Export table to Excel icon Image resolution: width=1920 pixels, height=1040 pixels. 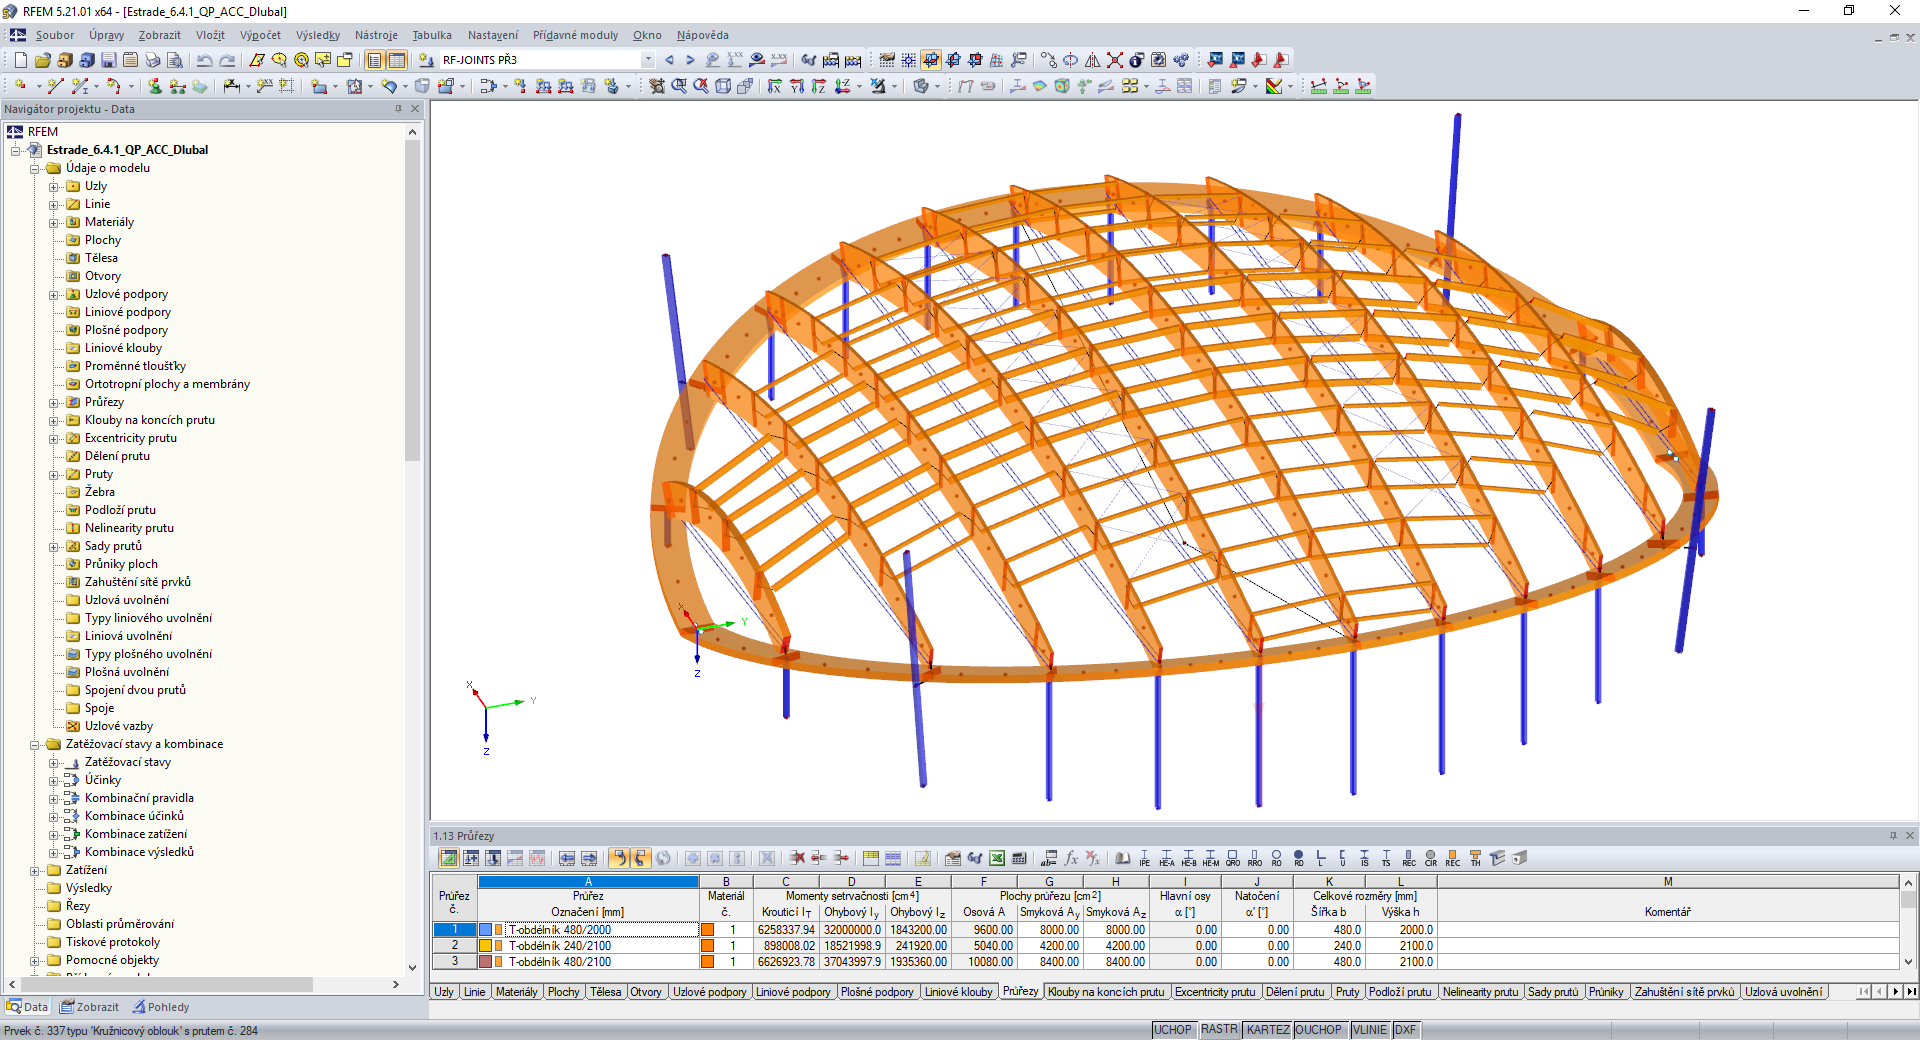coord(997,859)
